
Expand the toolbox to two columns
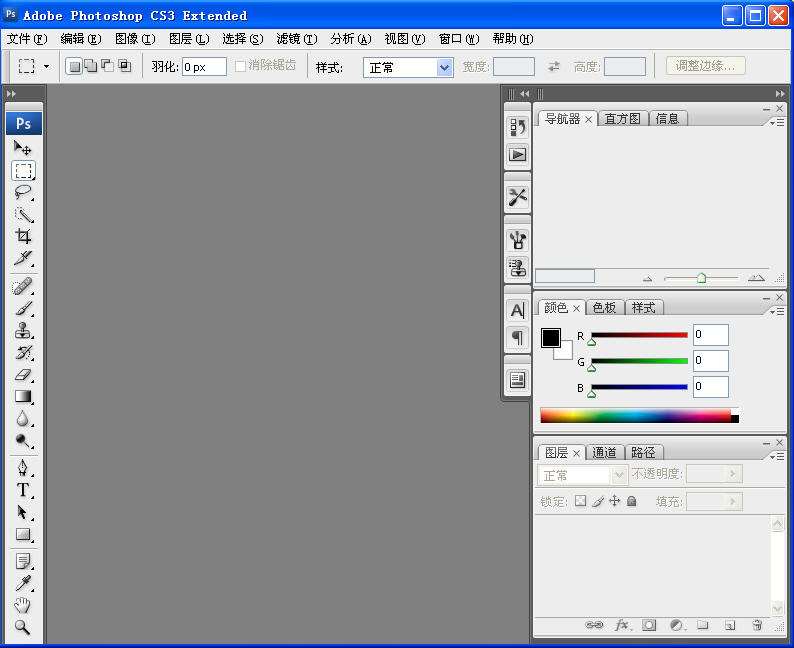11,94
